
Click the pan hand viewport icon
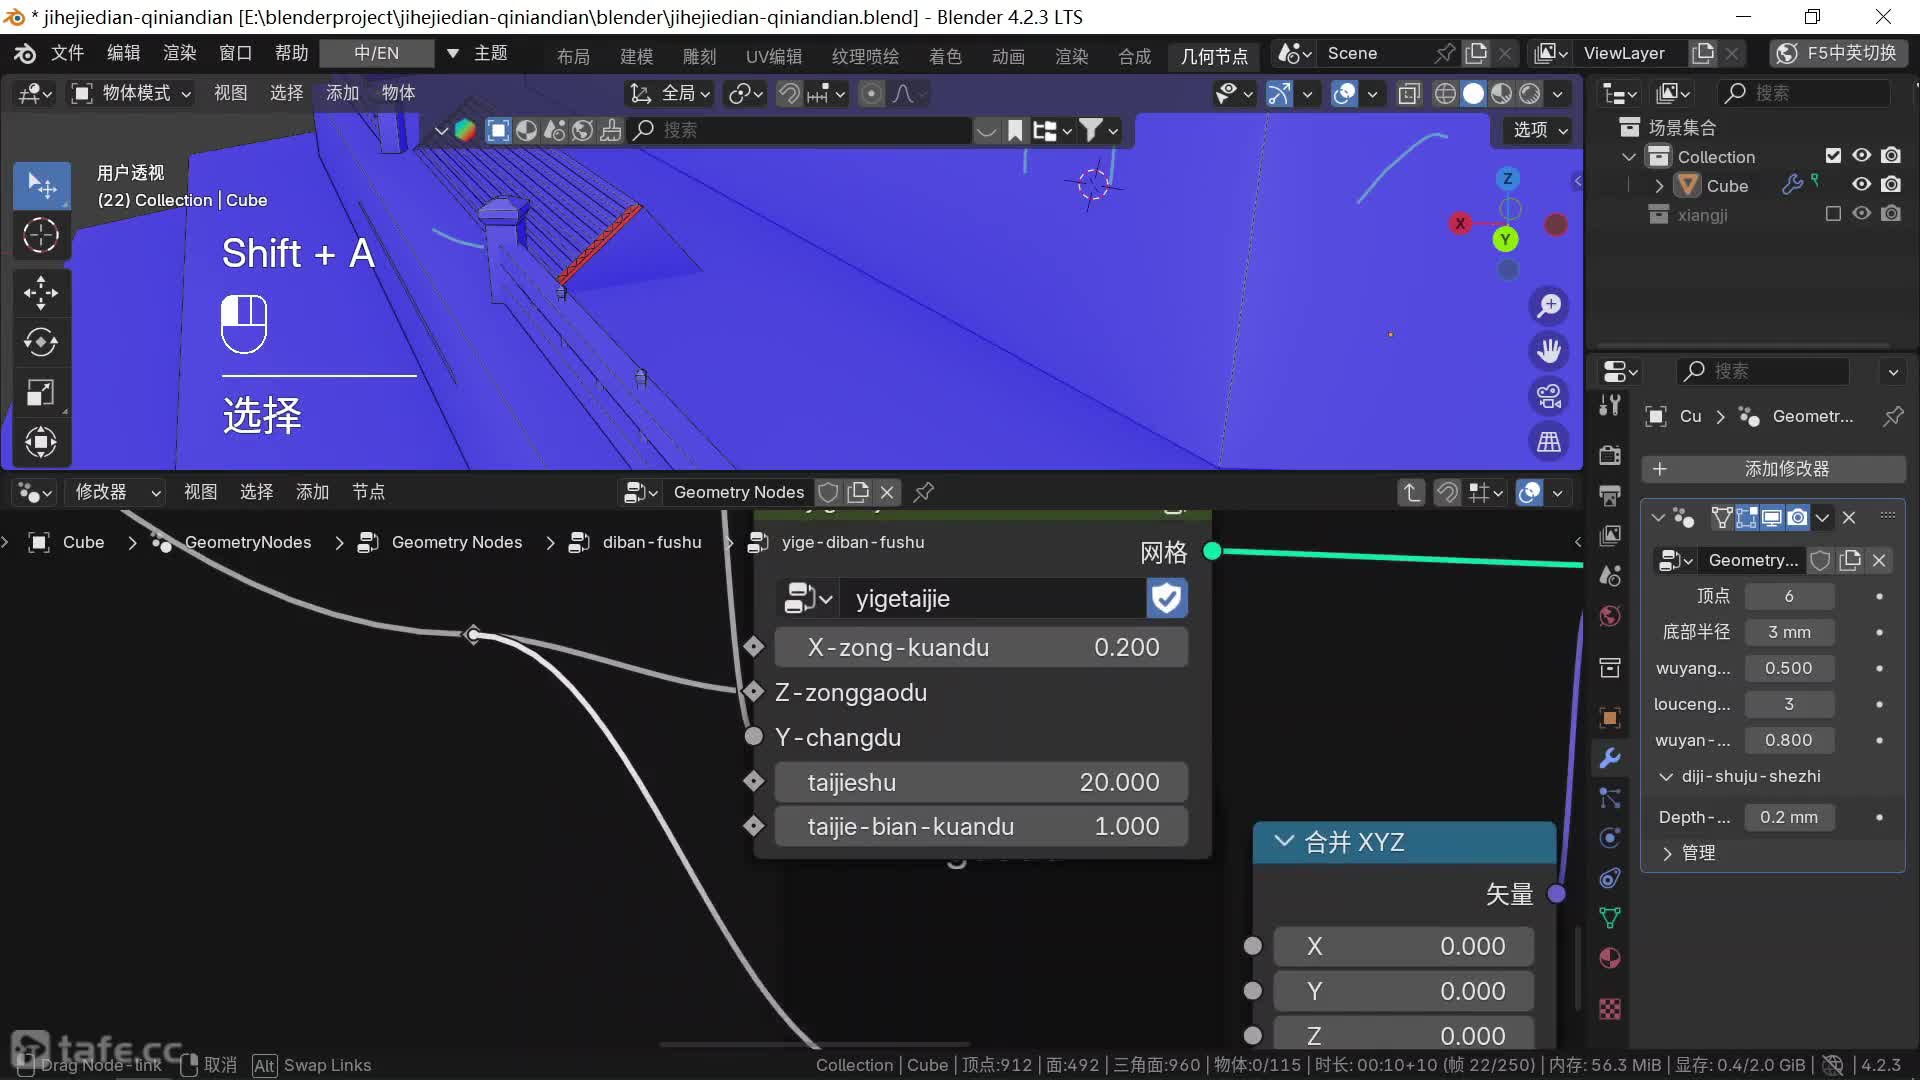(x=1549, y=351)
